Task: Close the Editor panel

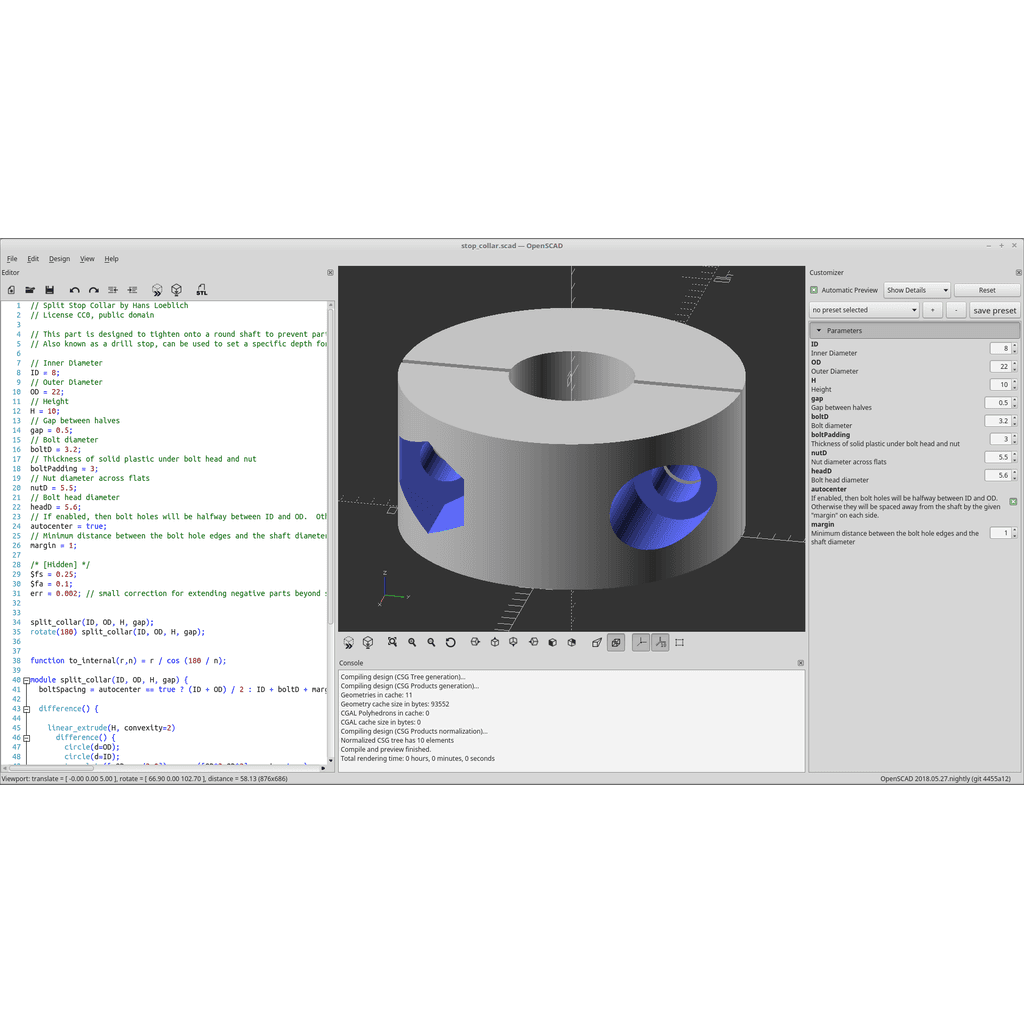Action: [x=330, y=272]
